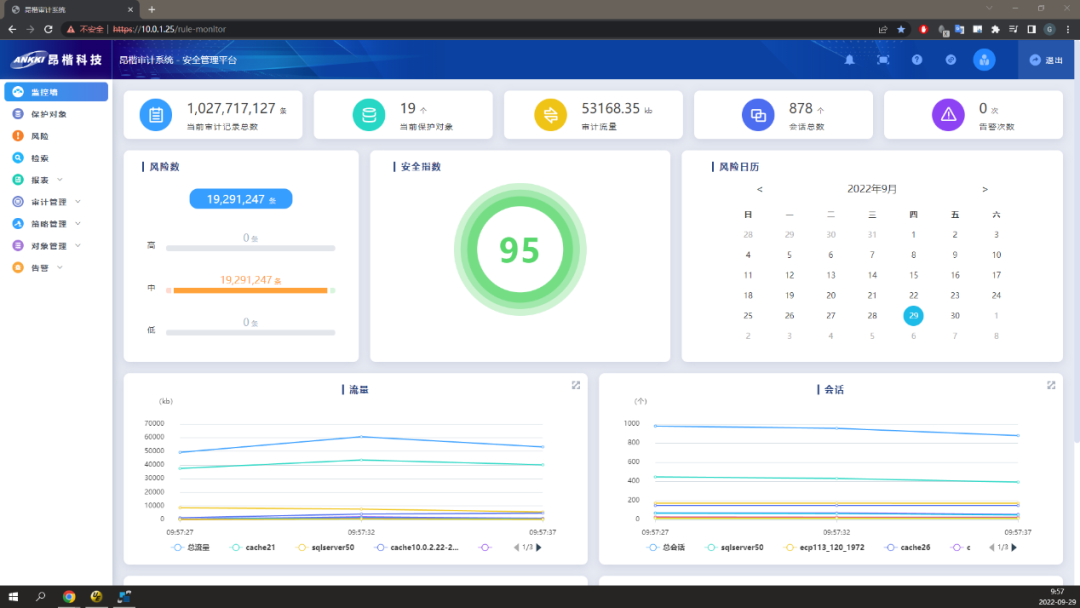Toggle the ecp113_120_1972 series in the sessions legend
This screenshot has height=608, width=1080.
click(x=824, y=547)
